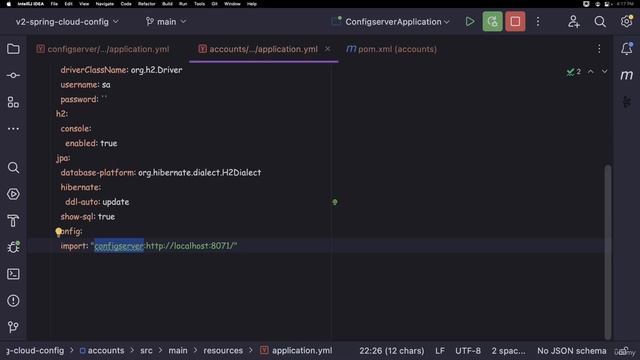Click the database-platform line in editor
The width and height of the screenshot is (640, 360).
[161, 173]
